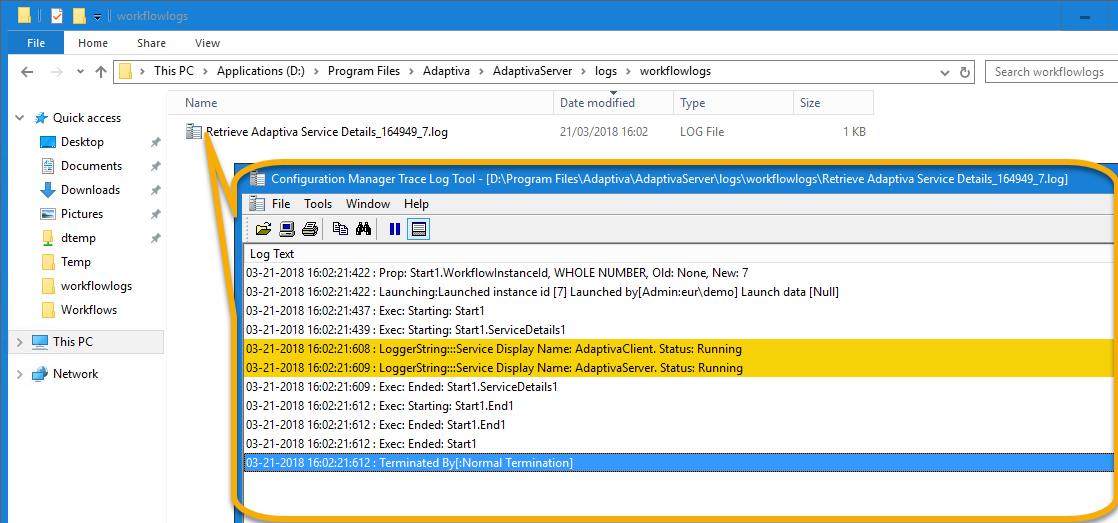
Task: Open the address bar history dropdown
Action: pos(945,72)
